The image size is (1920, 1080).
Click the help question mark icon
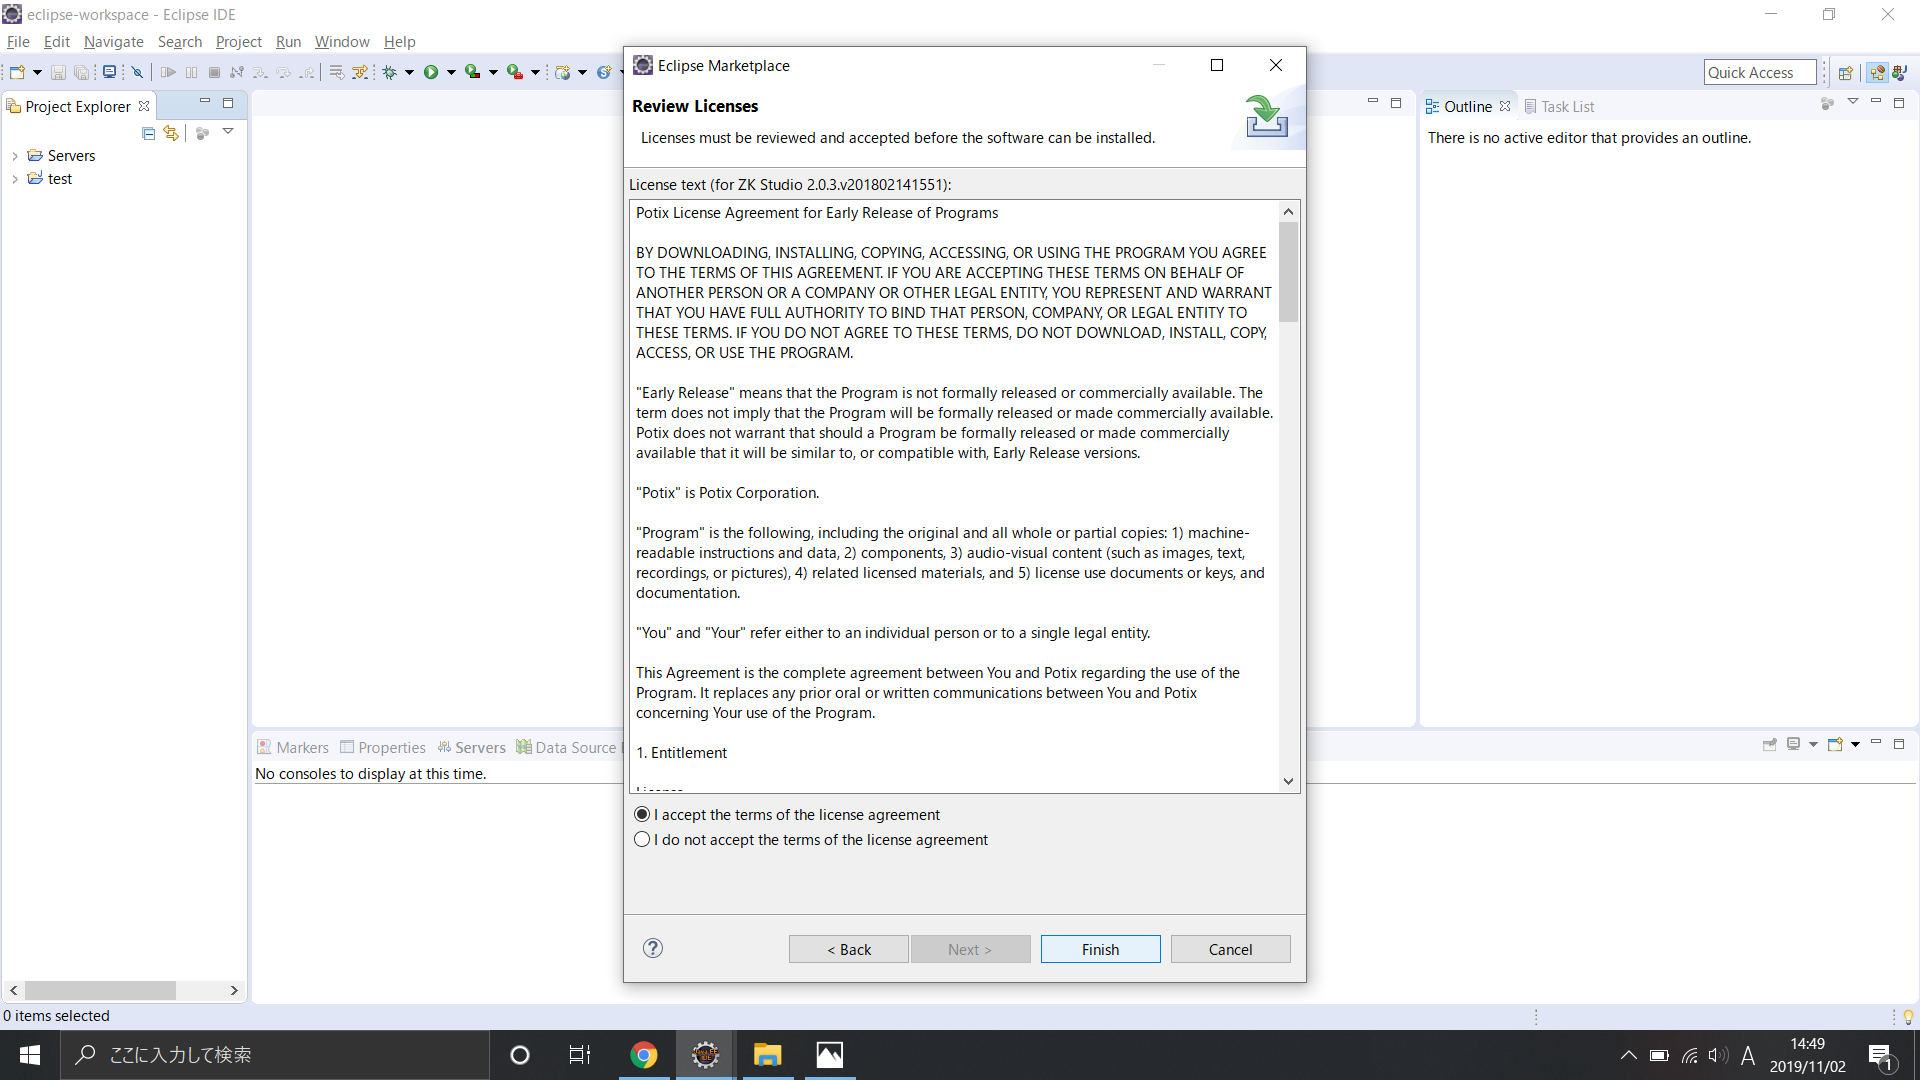click(x=653, y=948)
